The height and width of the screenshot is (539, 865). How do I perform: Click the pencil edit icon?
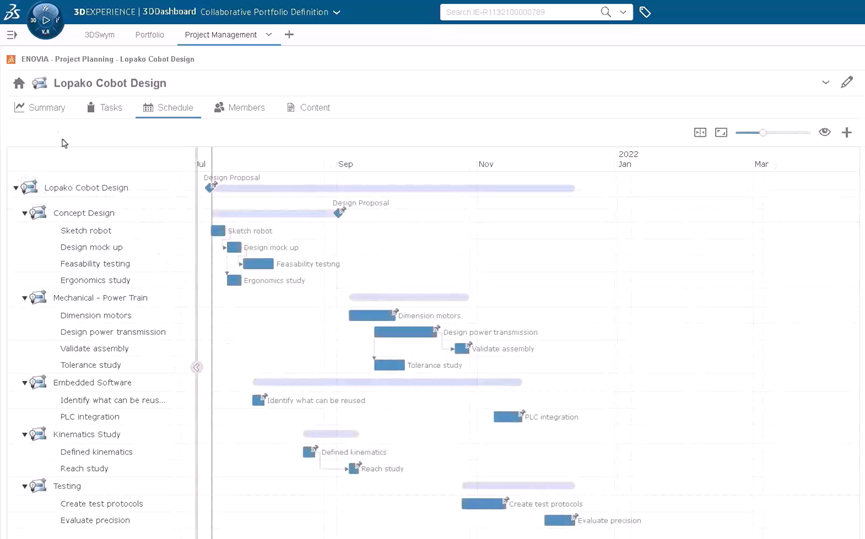(x=846, y=82)
